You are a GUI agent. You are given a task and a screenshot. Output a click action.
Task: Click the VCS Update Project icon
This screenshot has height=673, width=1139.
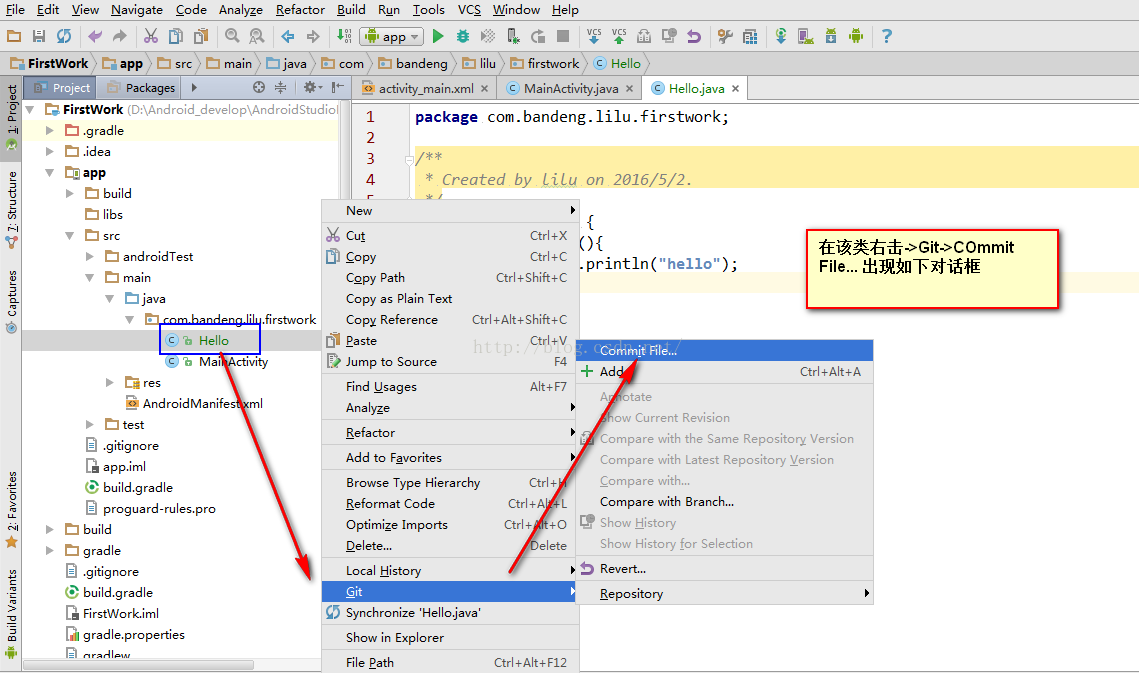coord(594,36)
